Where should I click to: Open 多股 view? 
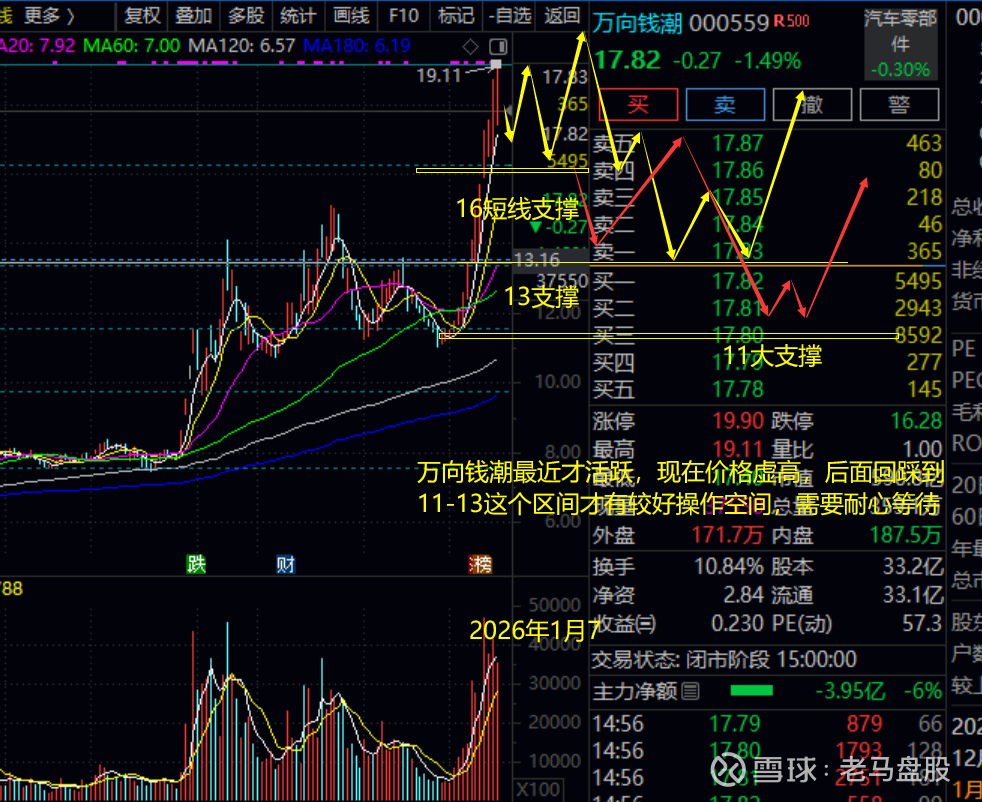tap(246, 15)
